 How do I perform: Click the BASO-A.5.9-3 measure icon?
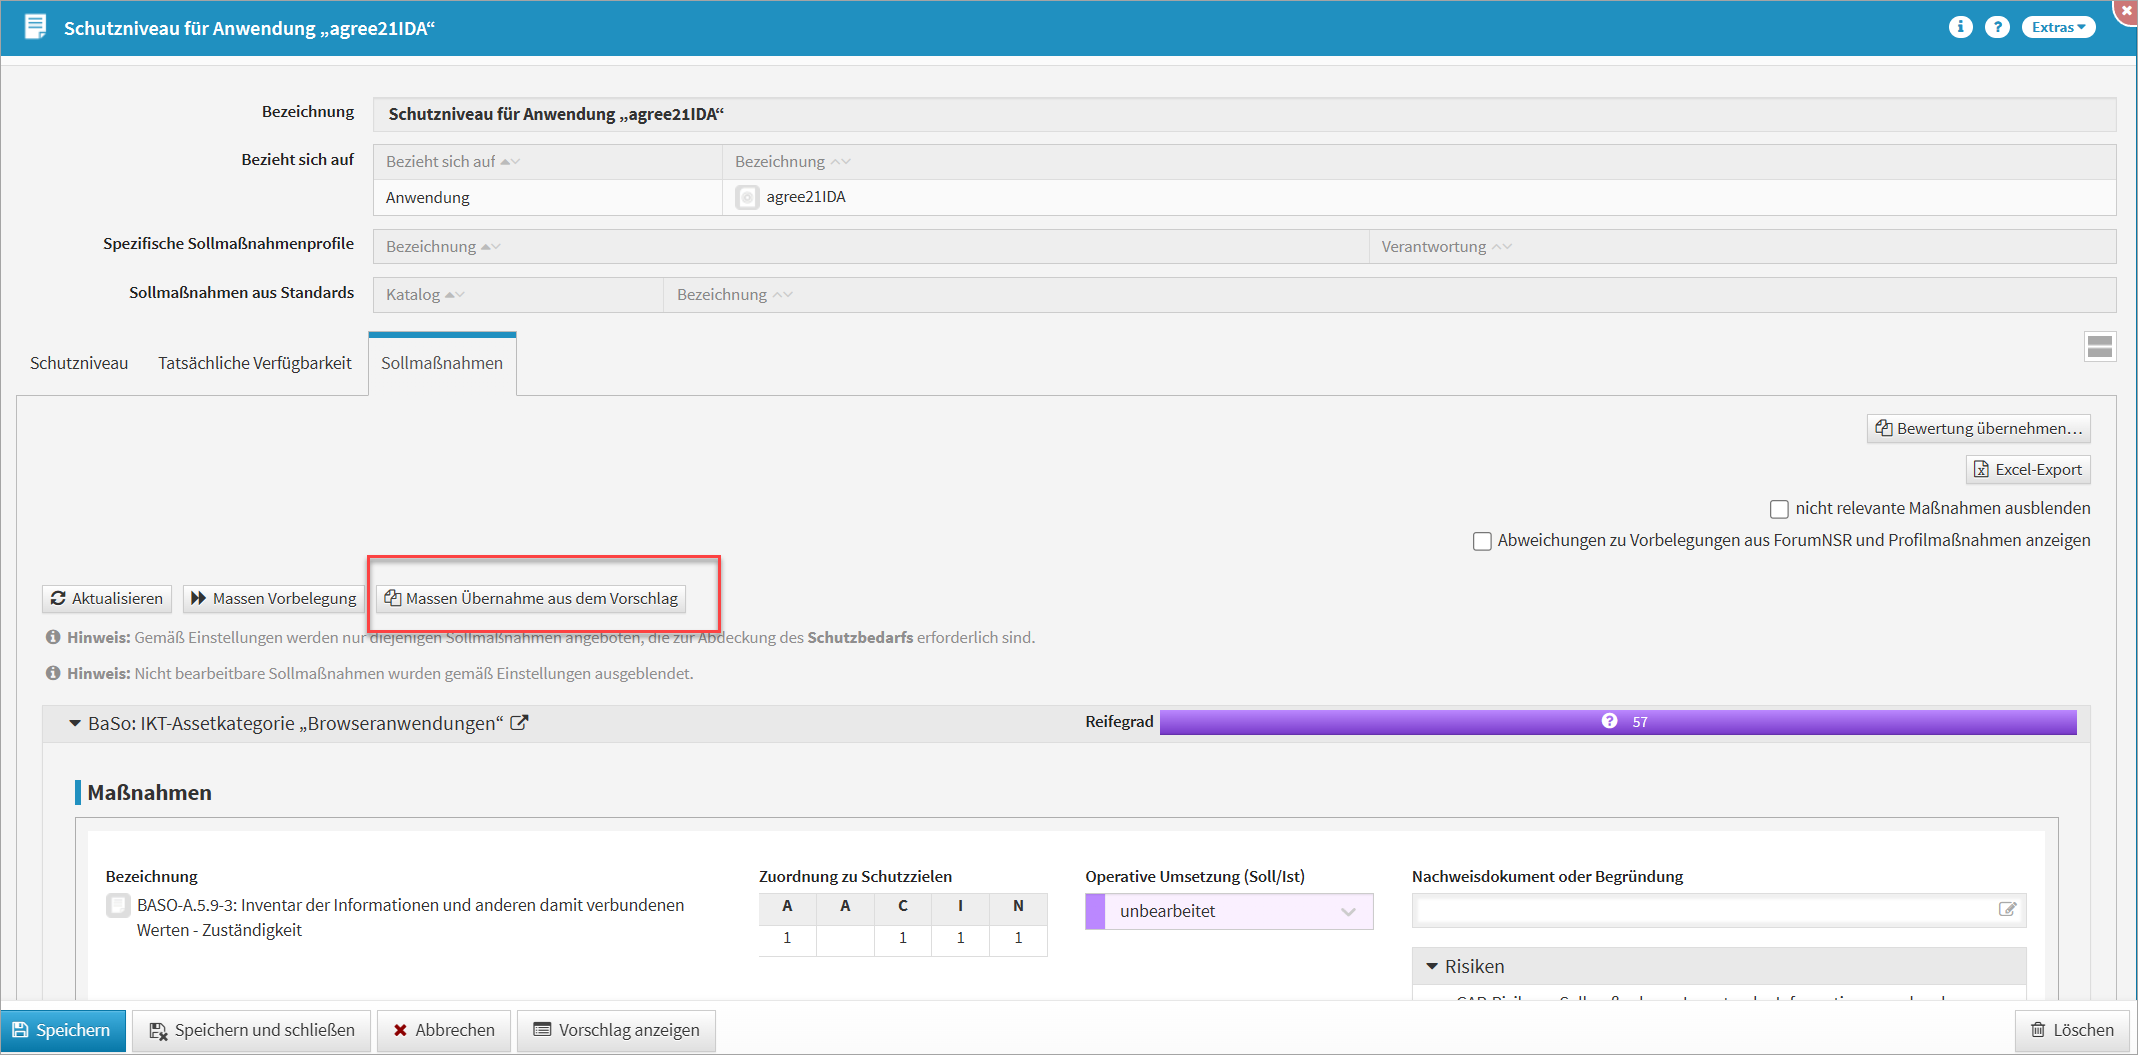click(x=118, y=906)
